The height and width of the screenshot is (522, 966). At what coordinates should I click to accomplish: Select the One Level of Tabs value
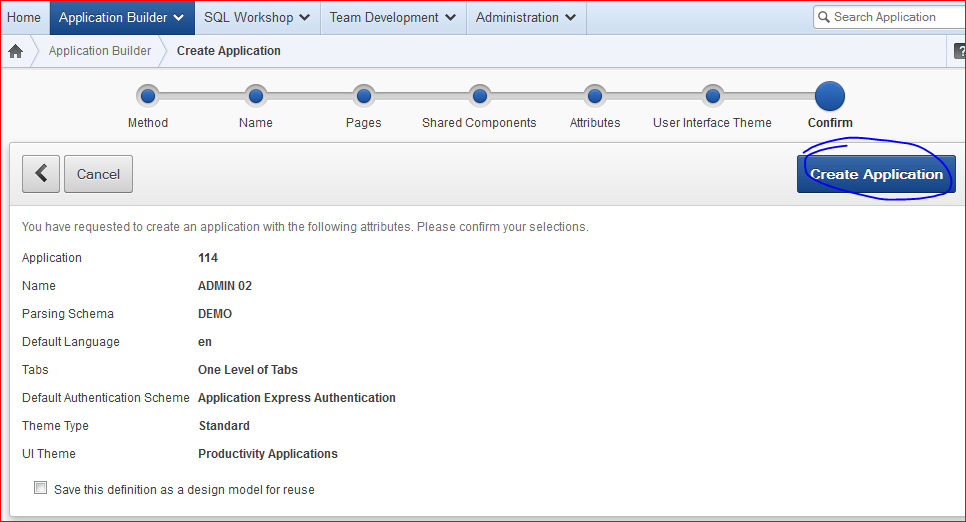248,370
